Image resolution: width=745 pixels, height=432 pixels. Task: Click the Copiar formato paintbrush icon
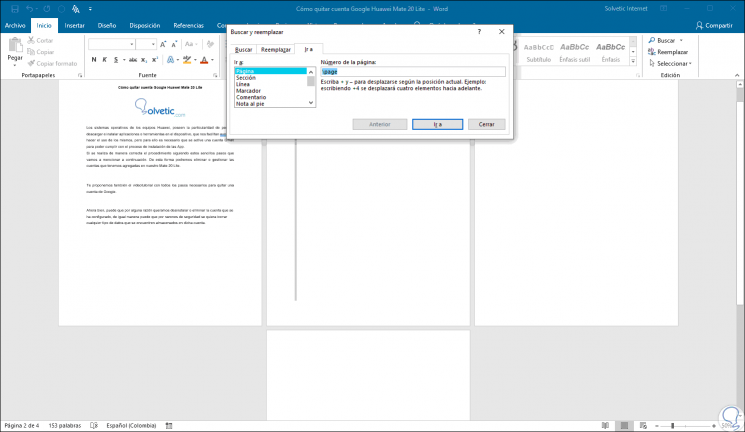pyautogui.click(x=31, y=63)
